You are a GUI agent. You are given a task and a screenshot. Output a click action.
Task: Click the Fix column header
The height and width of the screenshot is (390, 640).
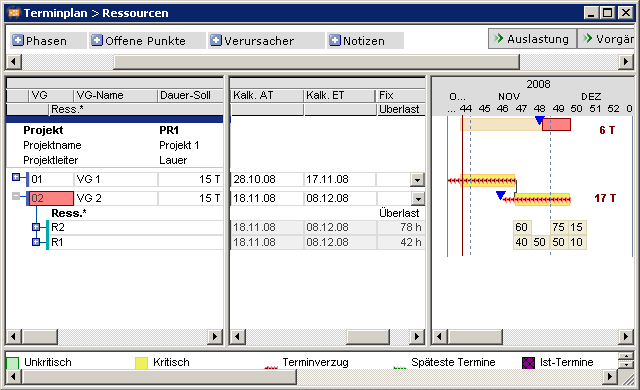pos(400,95)
